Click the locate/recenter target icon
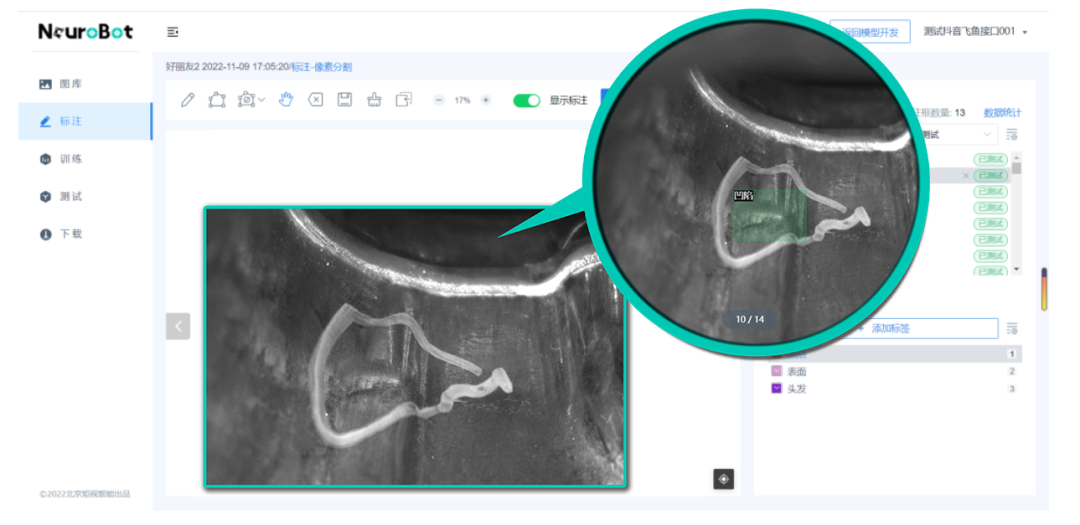The image size is (1080, 525). pos(723,479)
